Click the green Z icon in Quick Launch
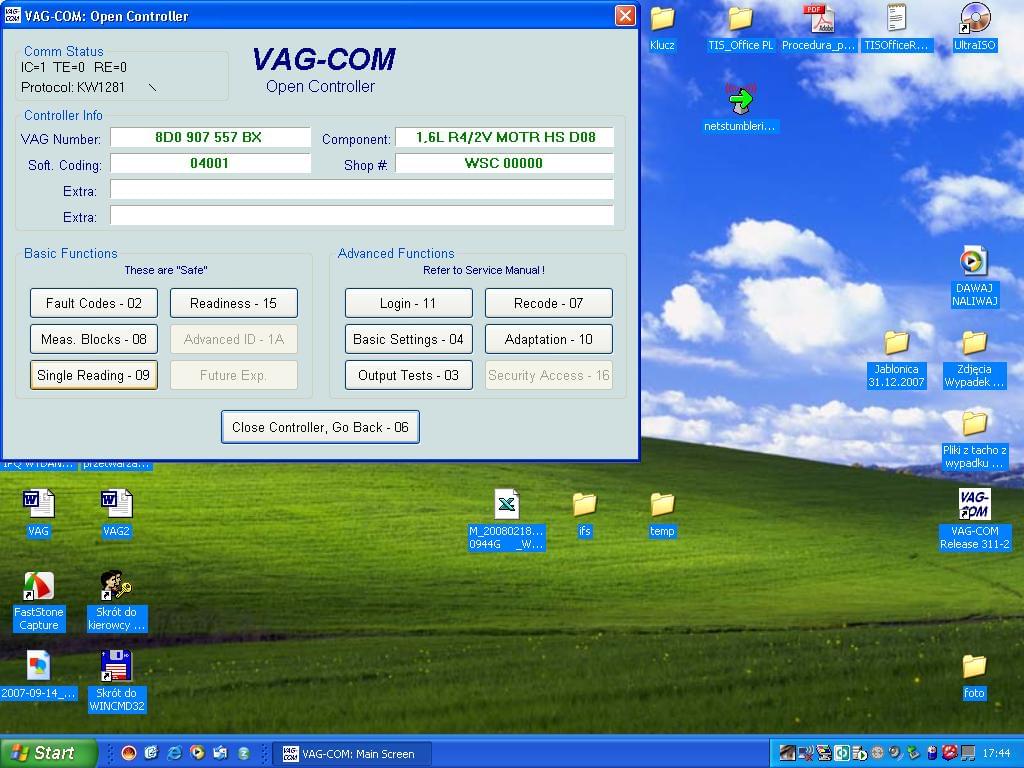Screen dimensions: 1024x768 [244, 753]
